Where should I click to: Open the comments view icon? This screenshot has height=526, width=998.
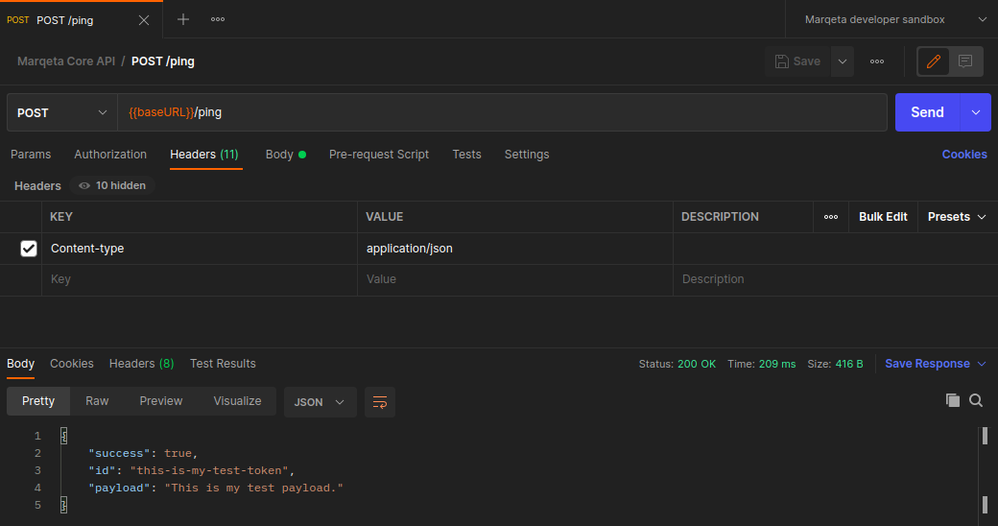coord(965,61)
